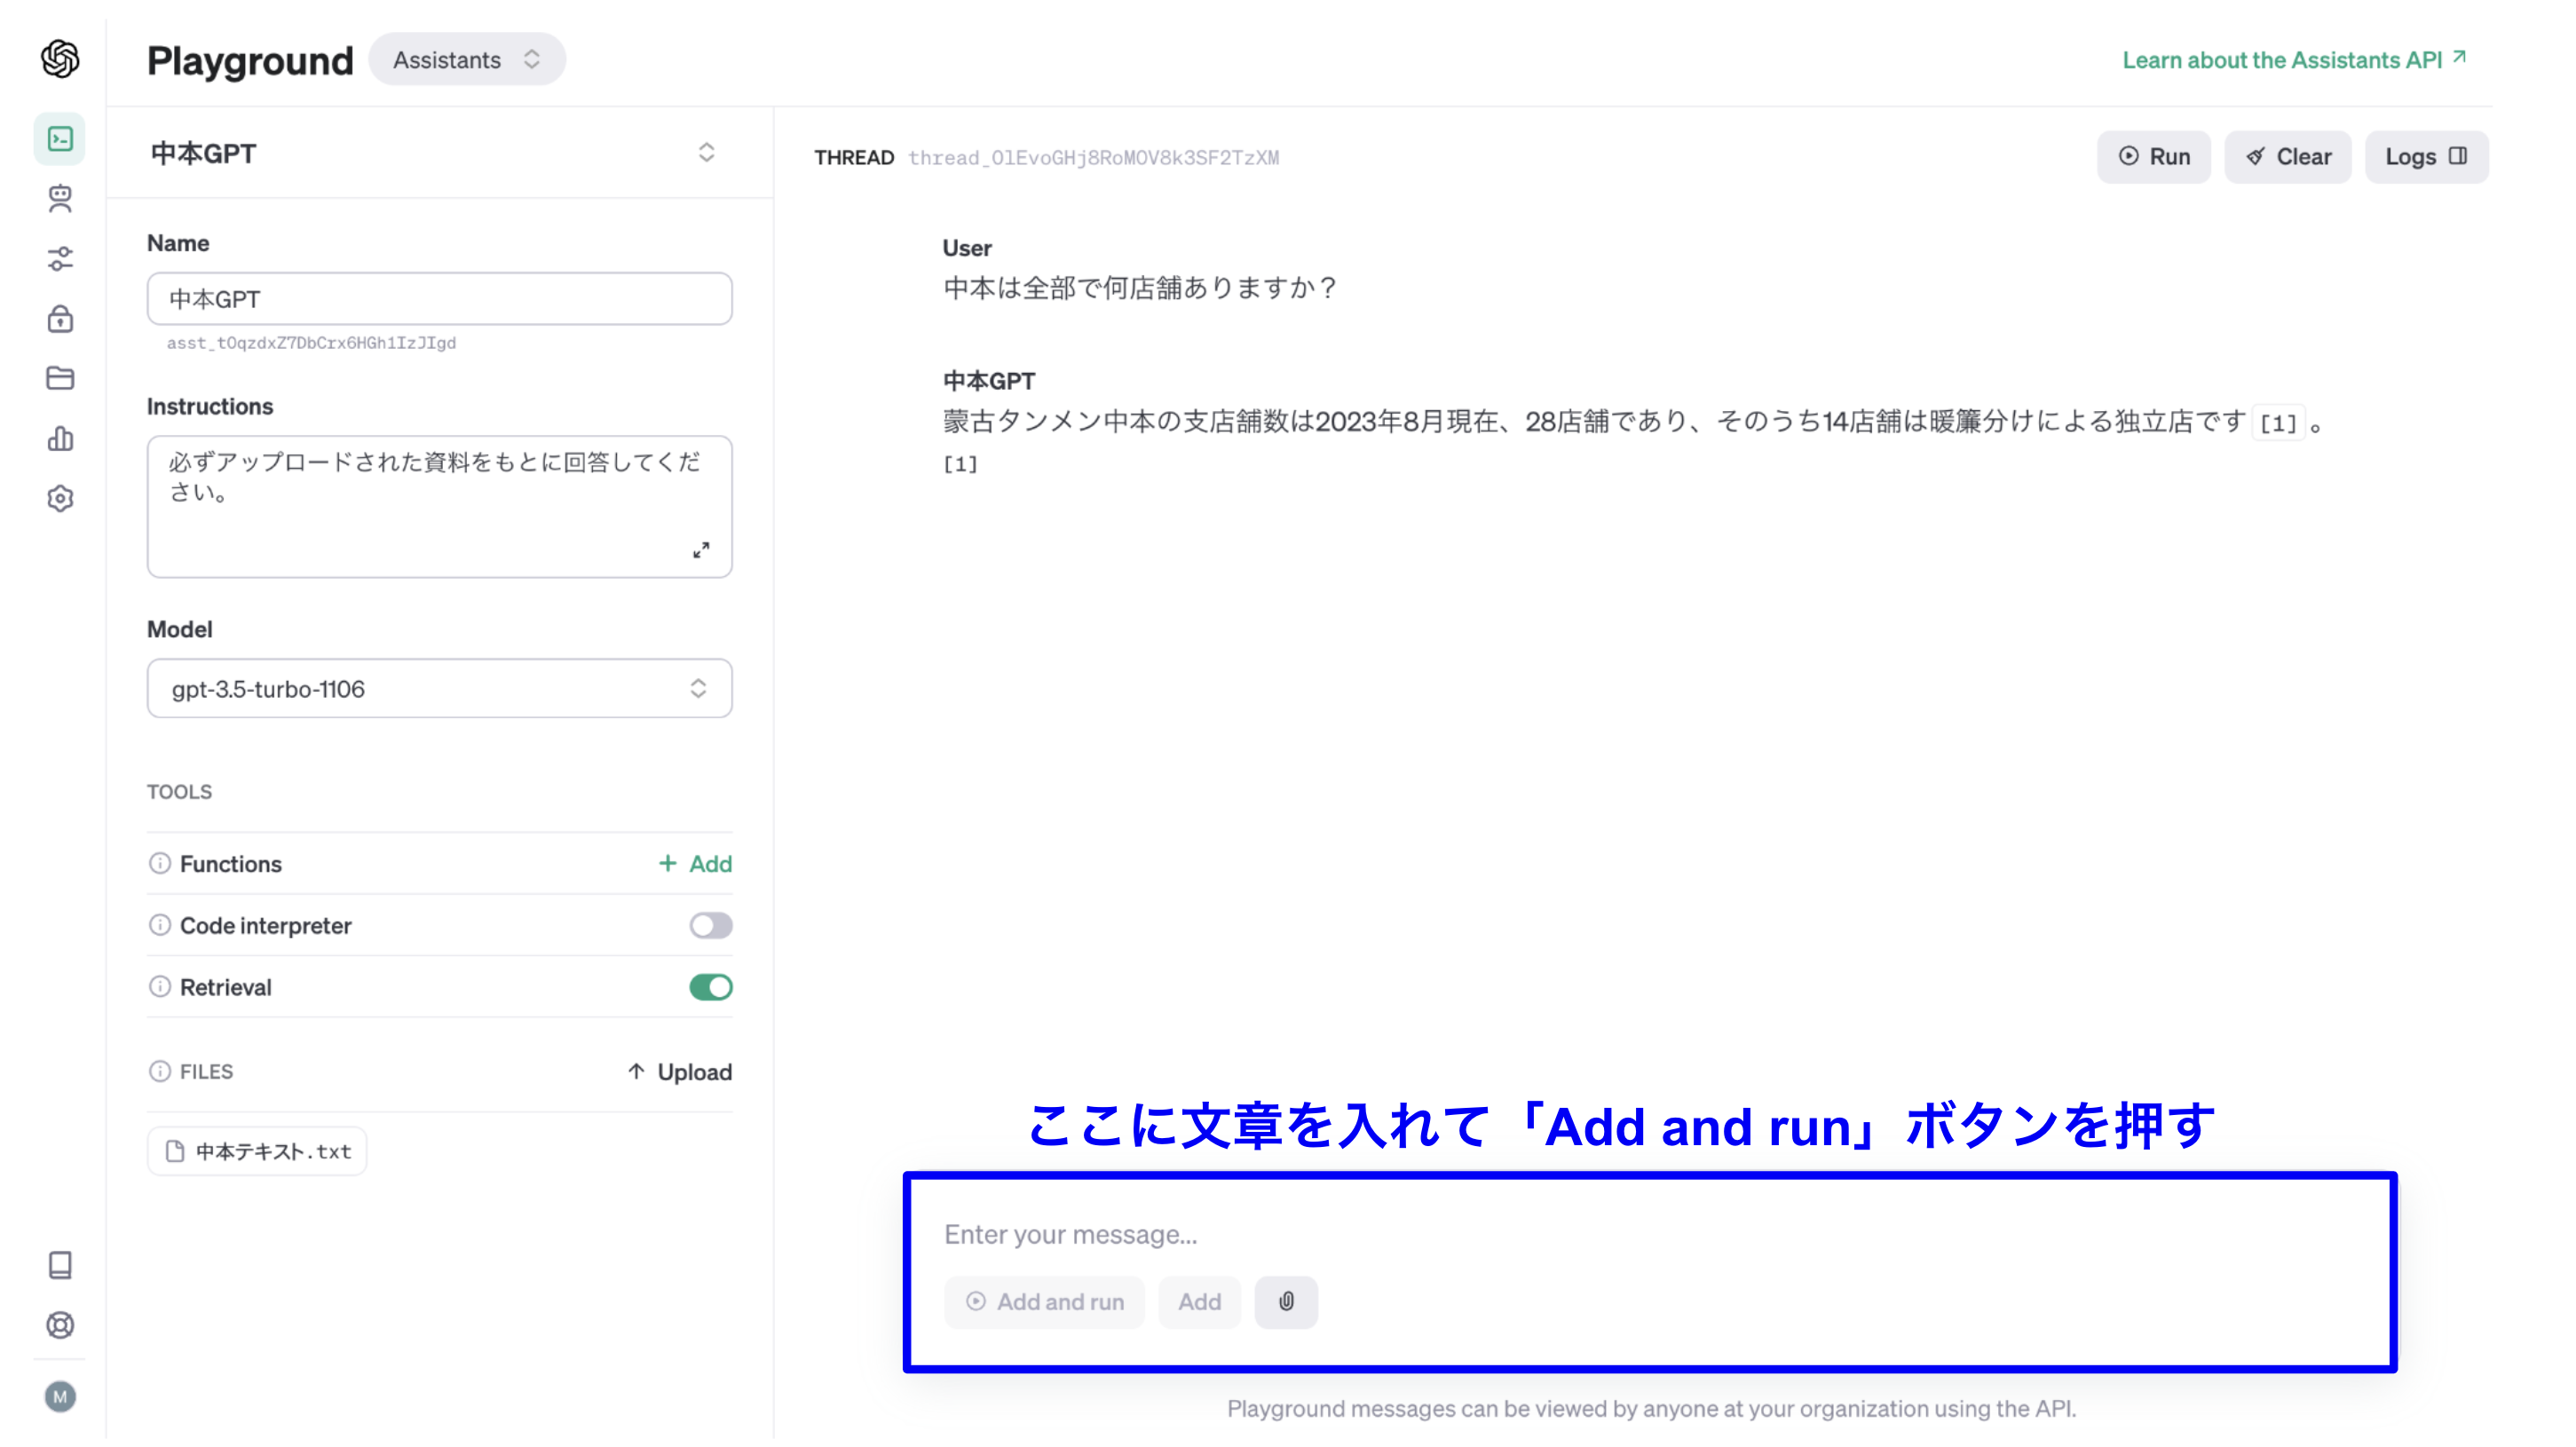This screenshot has height=1447, width=2576.
Task: Open the Documentation book icon
Action: 60,1265
